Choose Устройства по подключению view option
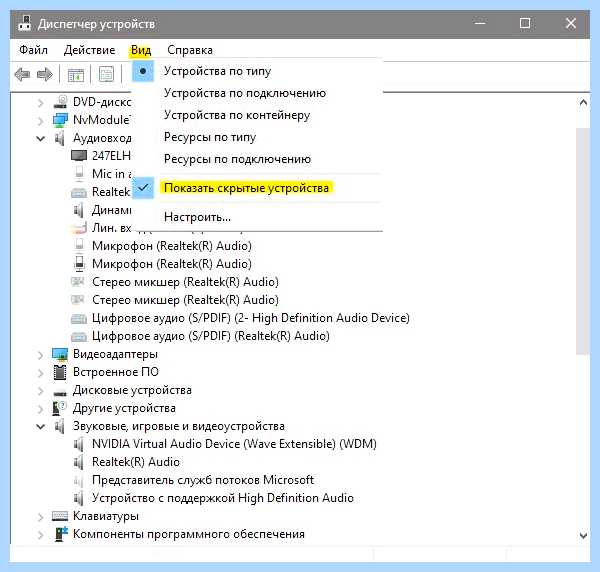The image size is (600, 572). (x=245, y=93)
